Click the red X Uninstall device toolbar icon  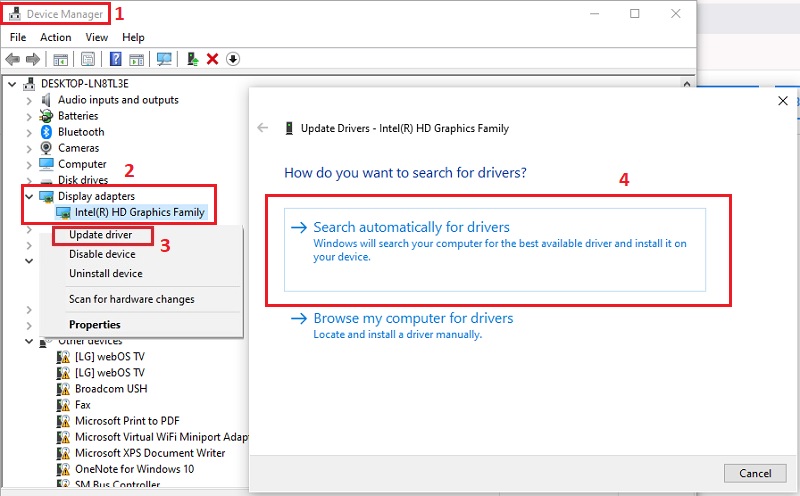pos(212,59)
